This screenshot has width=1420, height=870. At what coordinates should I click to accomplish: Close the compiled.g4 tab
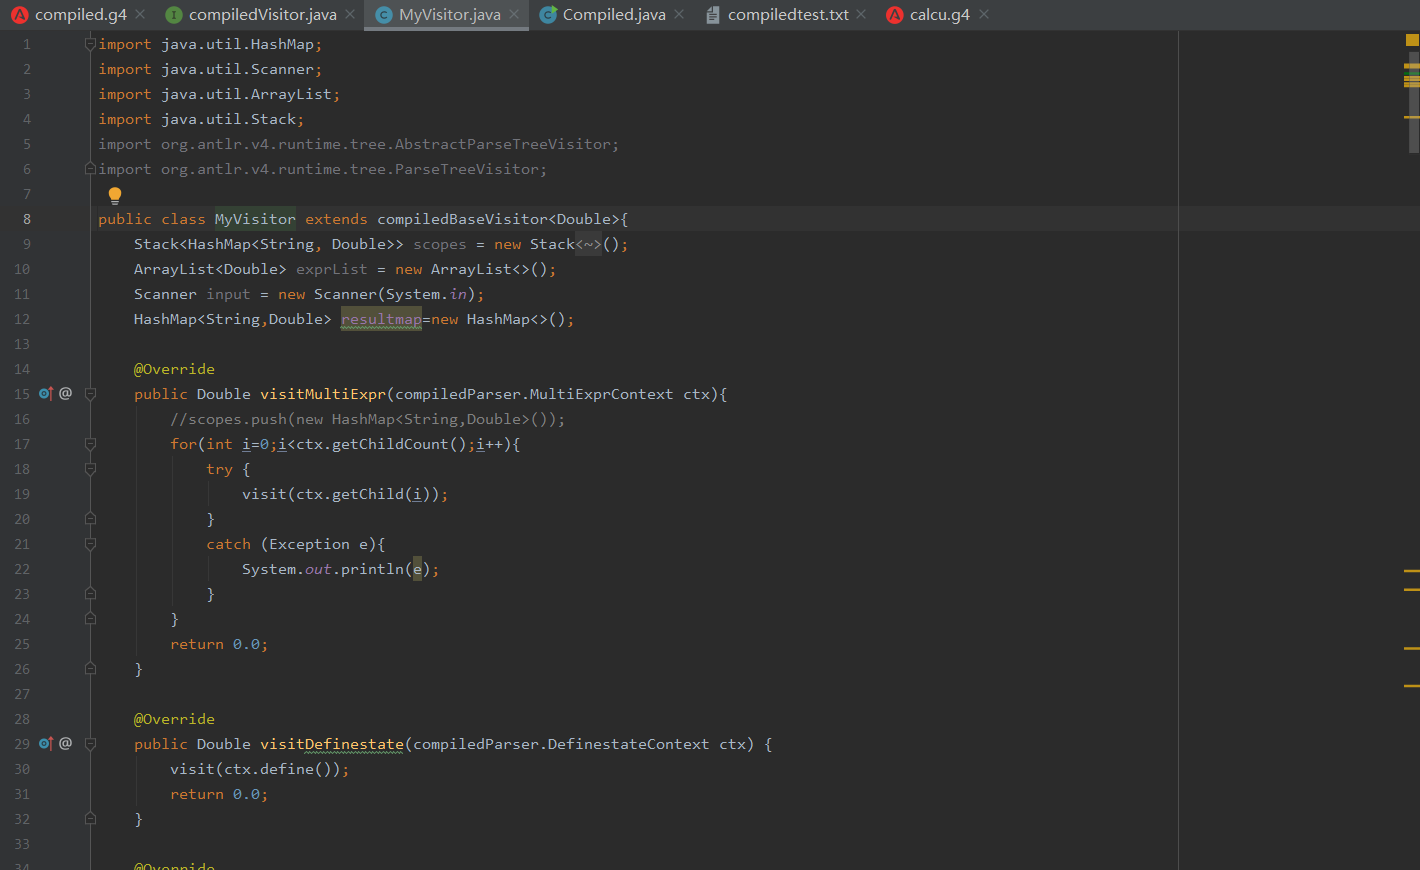click(140, 14)
